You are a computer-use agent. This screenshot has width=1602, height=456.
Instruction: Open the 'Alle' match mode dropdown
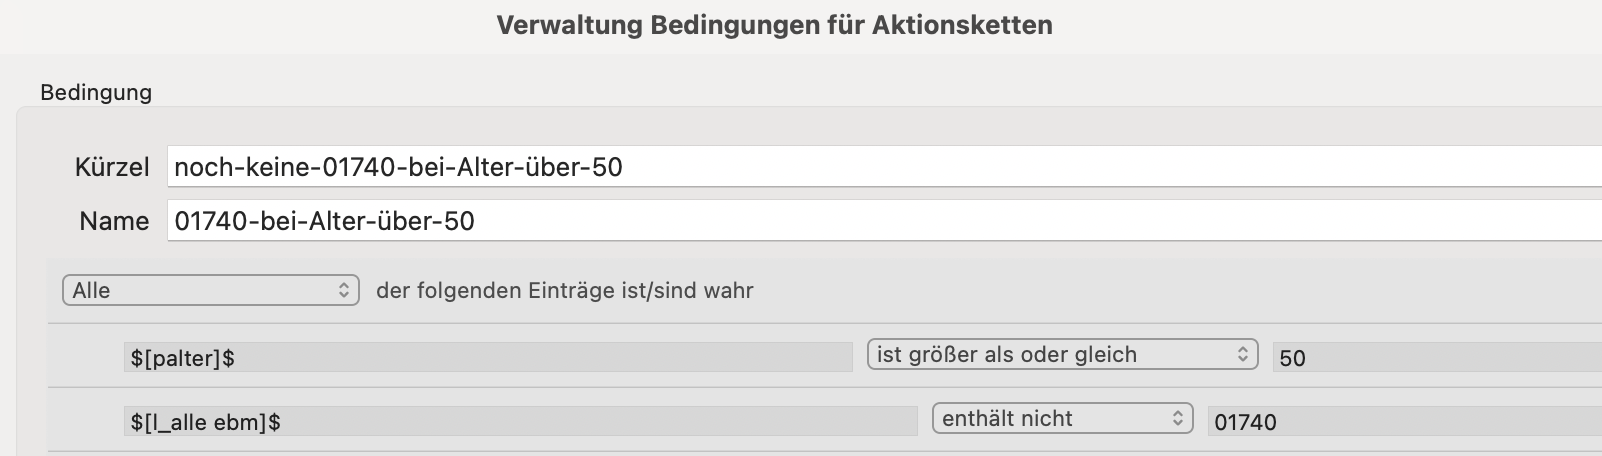211,291
